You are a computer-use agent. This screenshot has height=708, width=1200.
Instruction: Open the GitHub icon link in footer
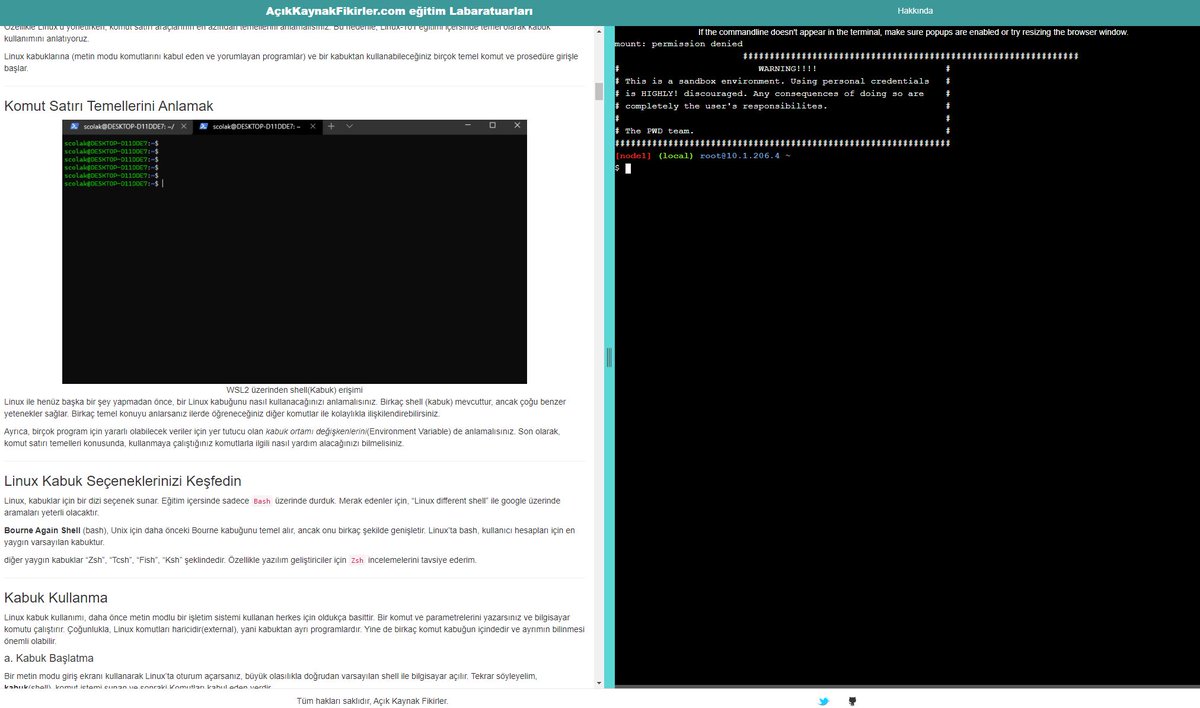[x=852, y=701]
